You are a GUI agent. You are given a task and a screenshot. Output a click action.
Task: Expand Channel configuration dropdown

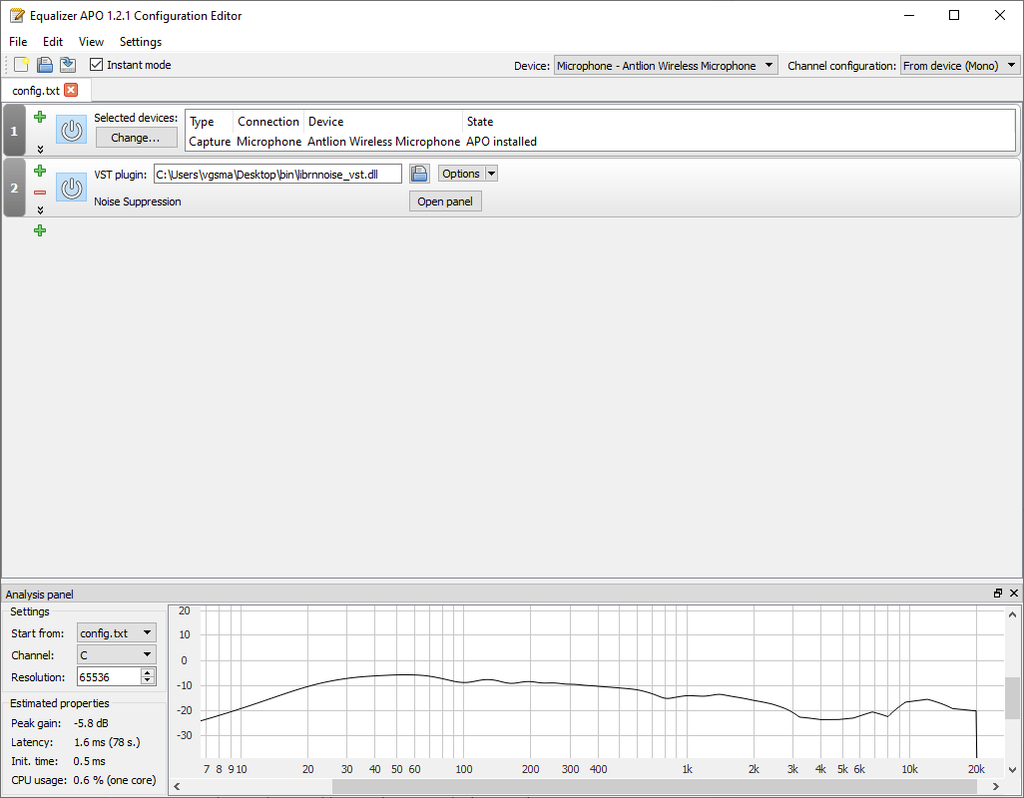pos(960,66)
